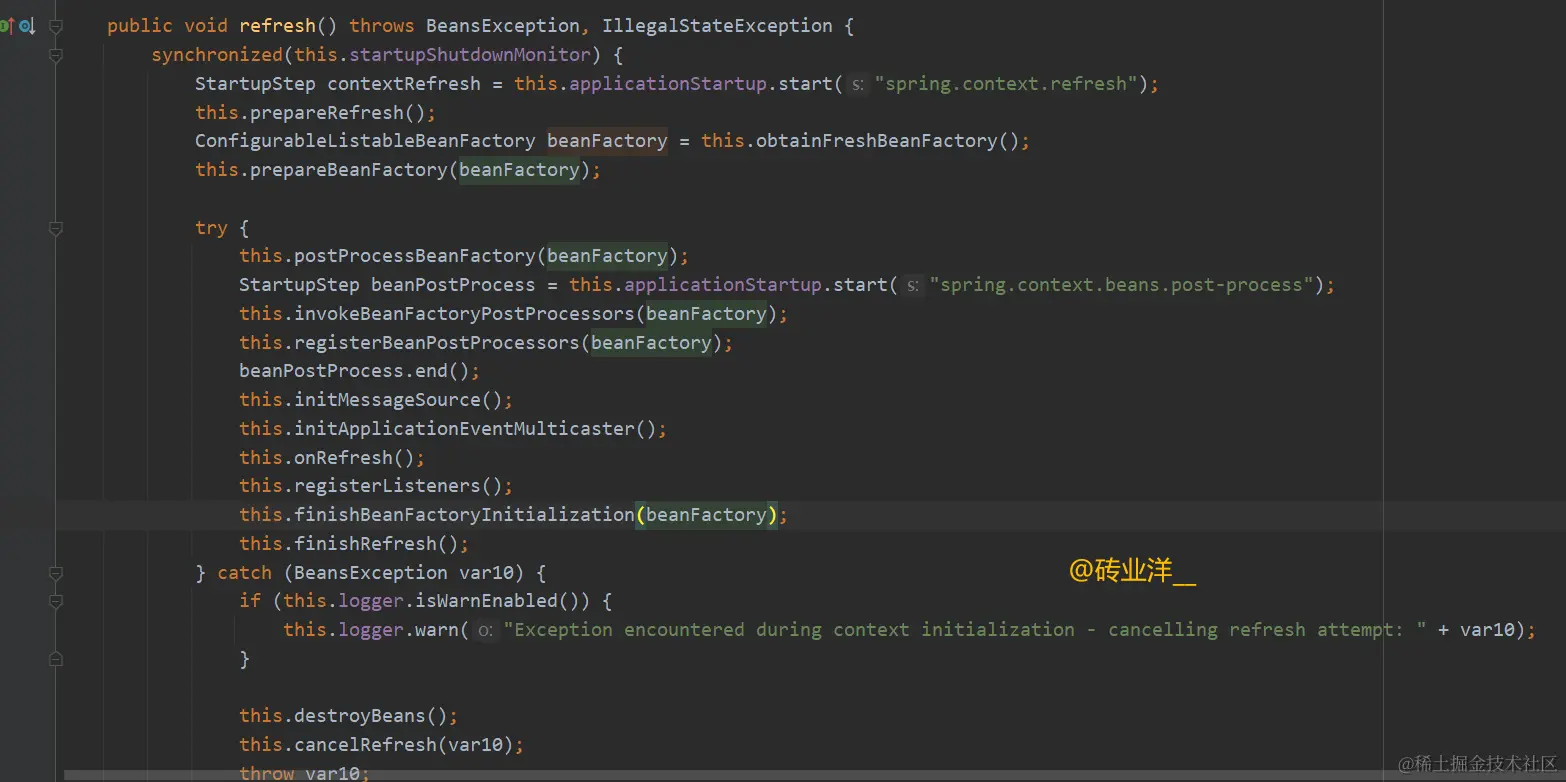Screen dimensions: 1566x782
Task: Click the registerListeners() call
Action: tap(398, 486)
